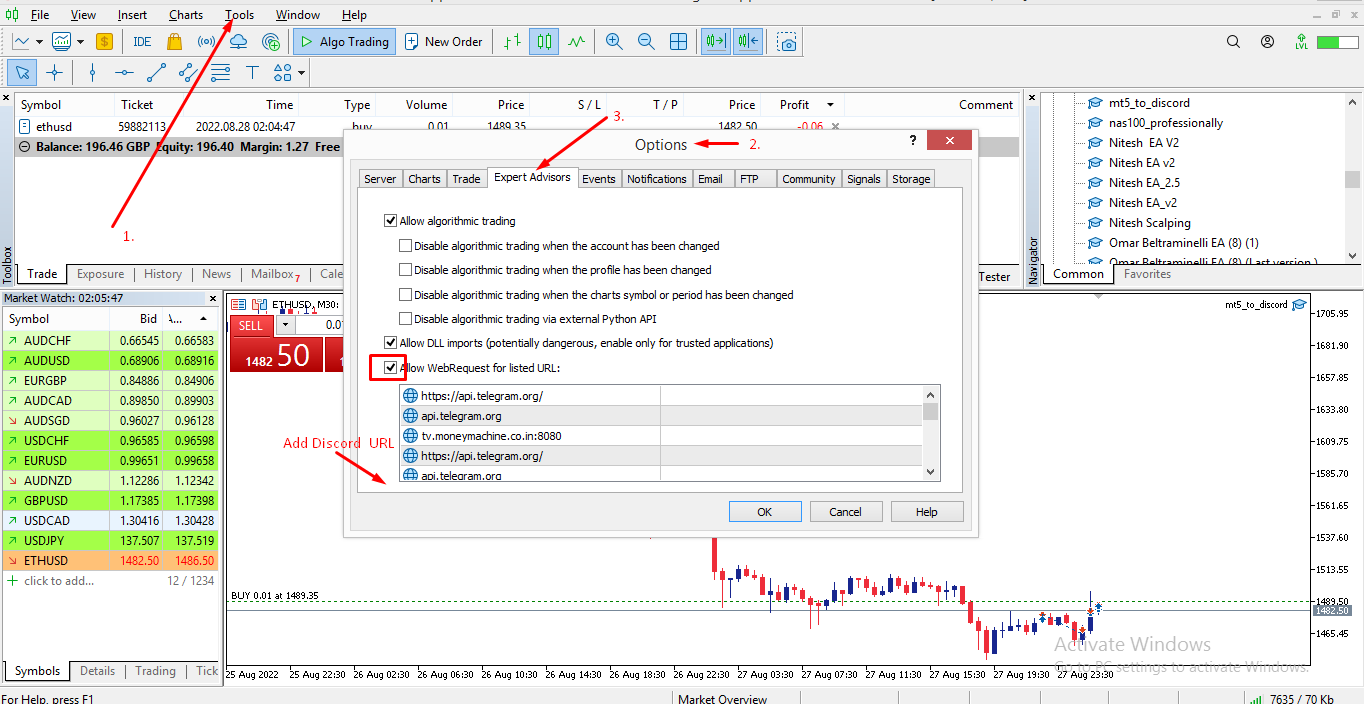
Task: Click the OK button in Options
Action: click(765, 512)
